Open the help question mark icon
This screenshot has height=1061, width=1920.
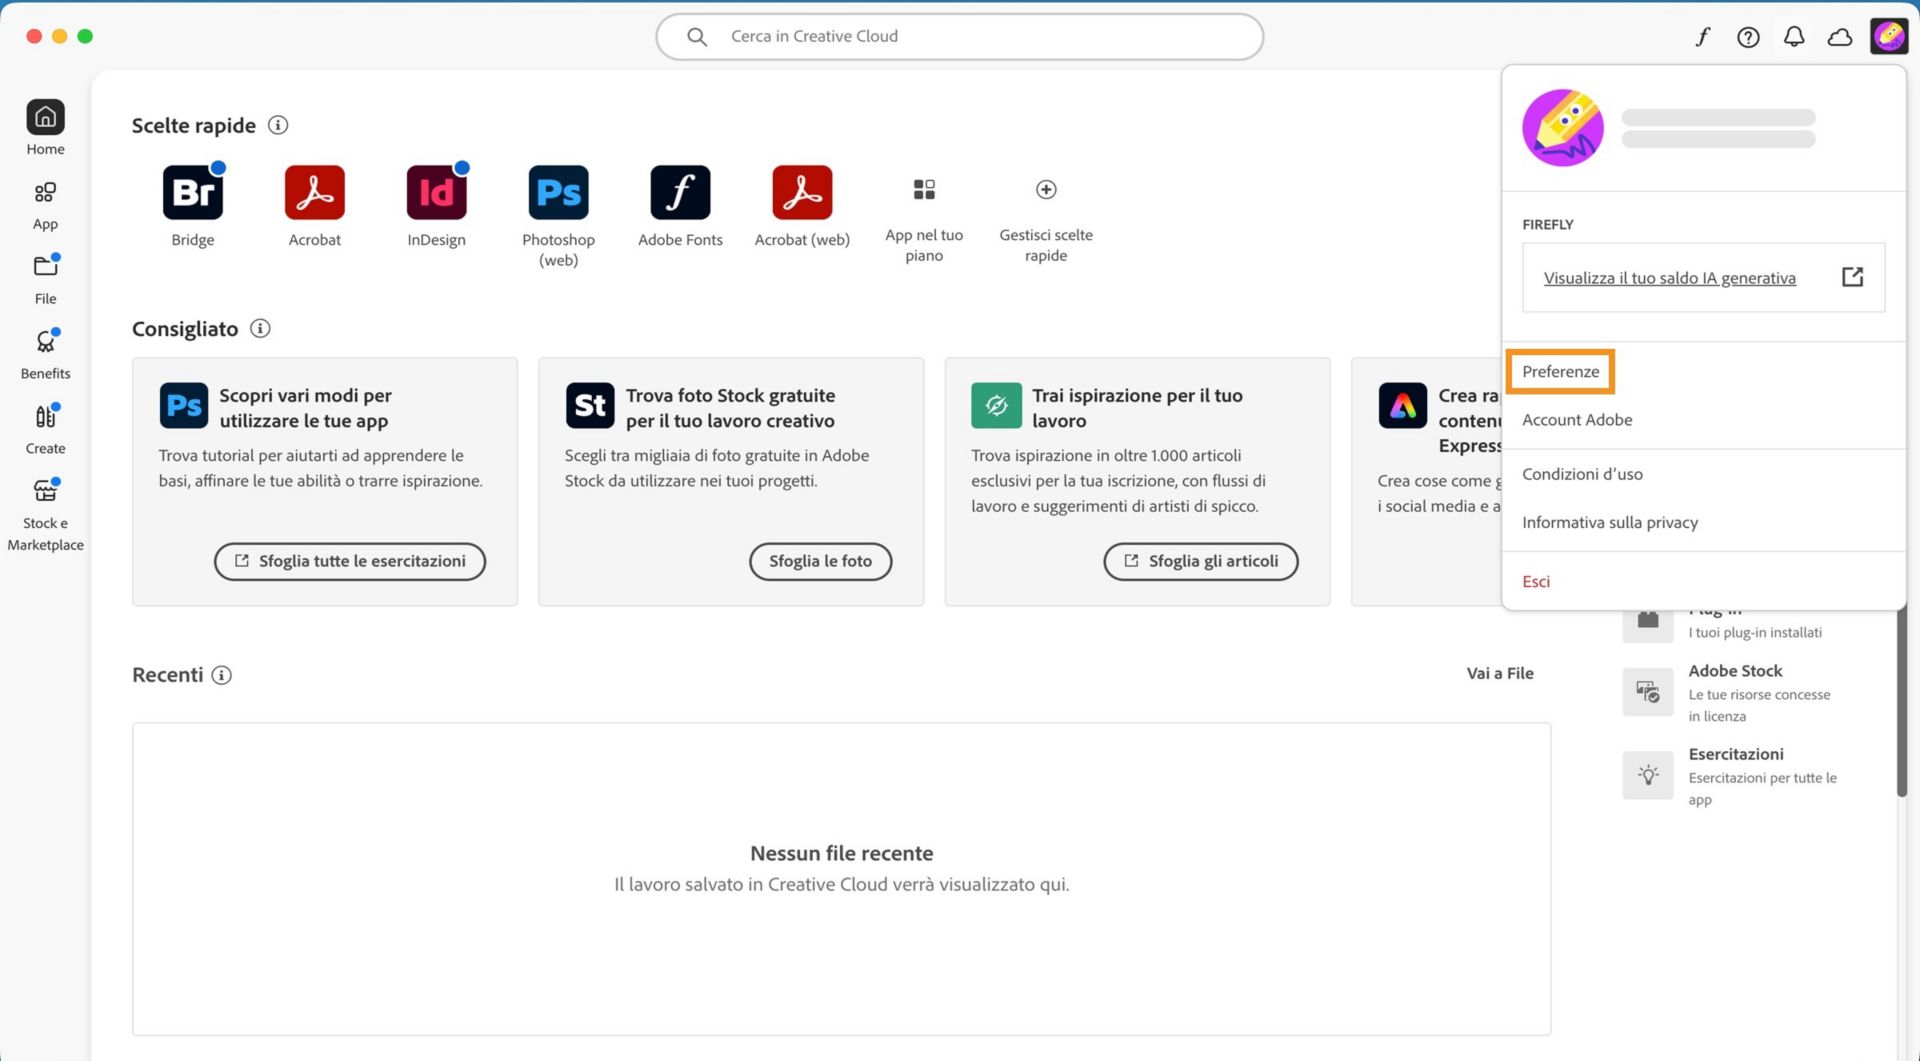click(x=1748, y=36)
